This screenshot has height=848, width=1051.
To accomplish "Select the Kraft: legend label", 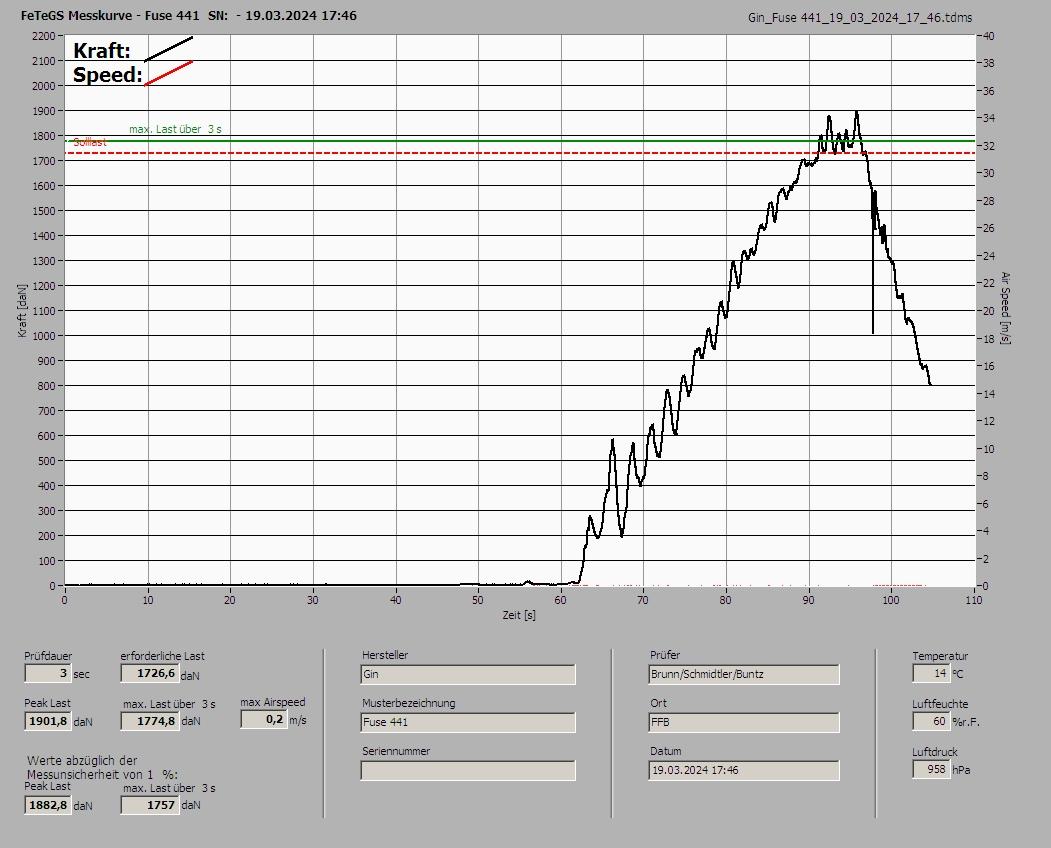I will click(x=101, y=50).
